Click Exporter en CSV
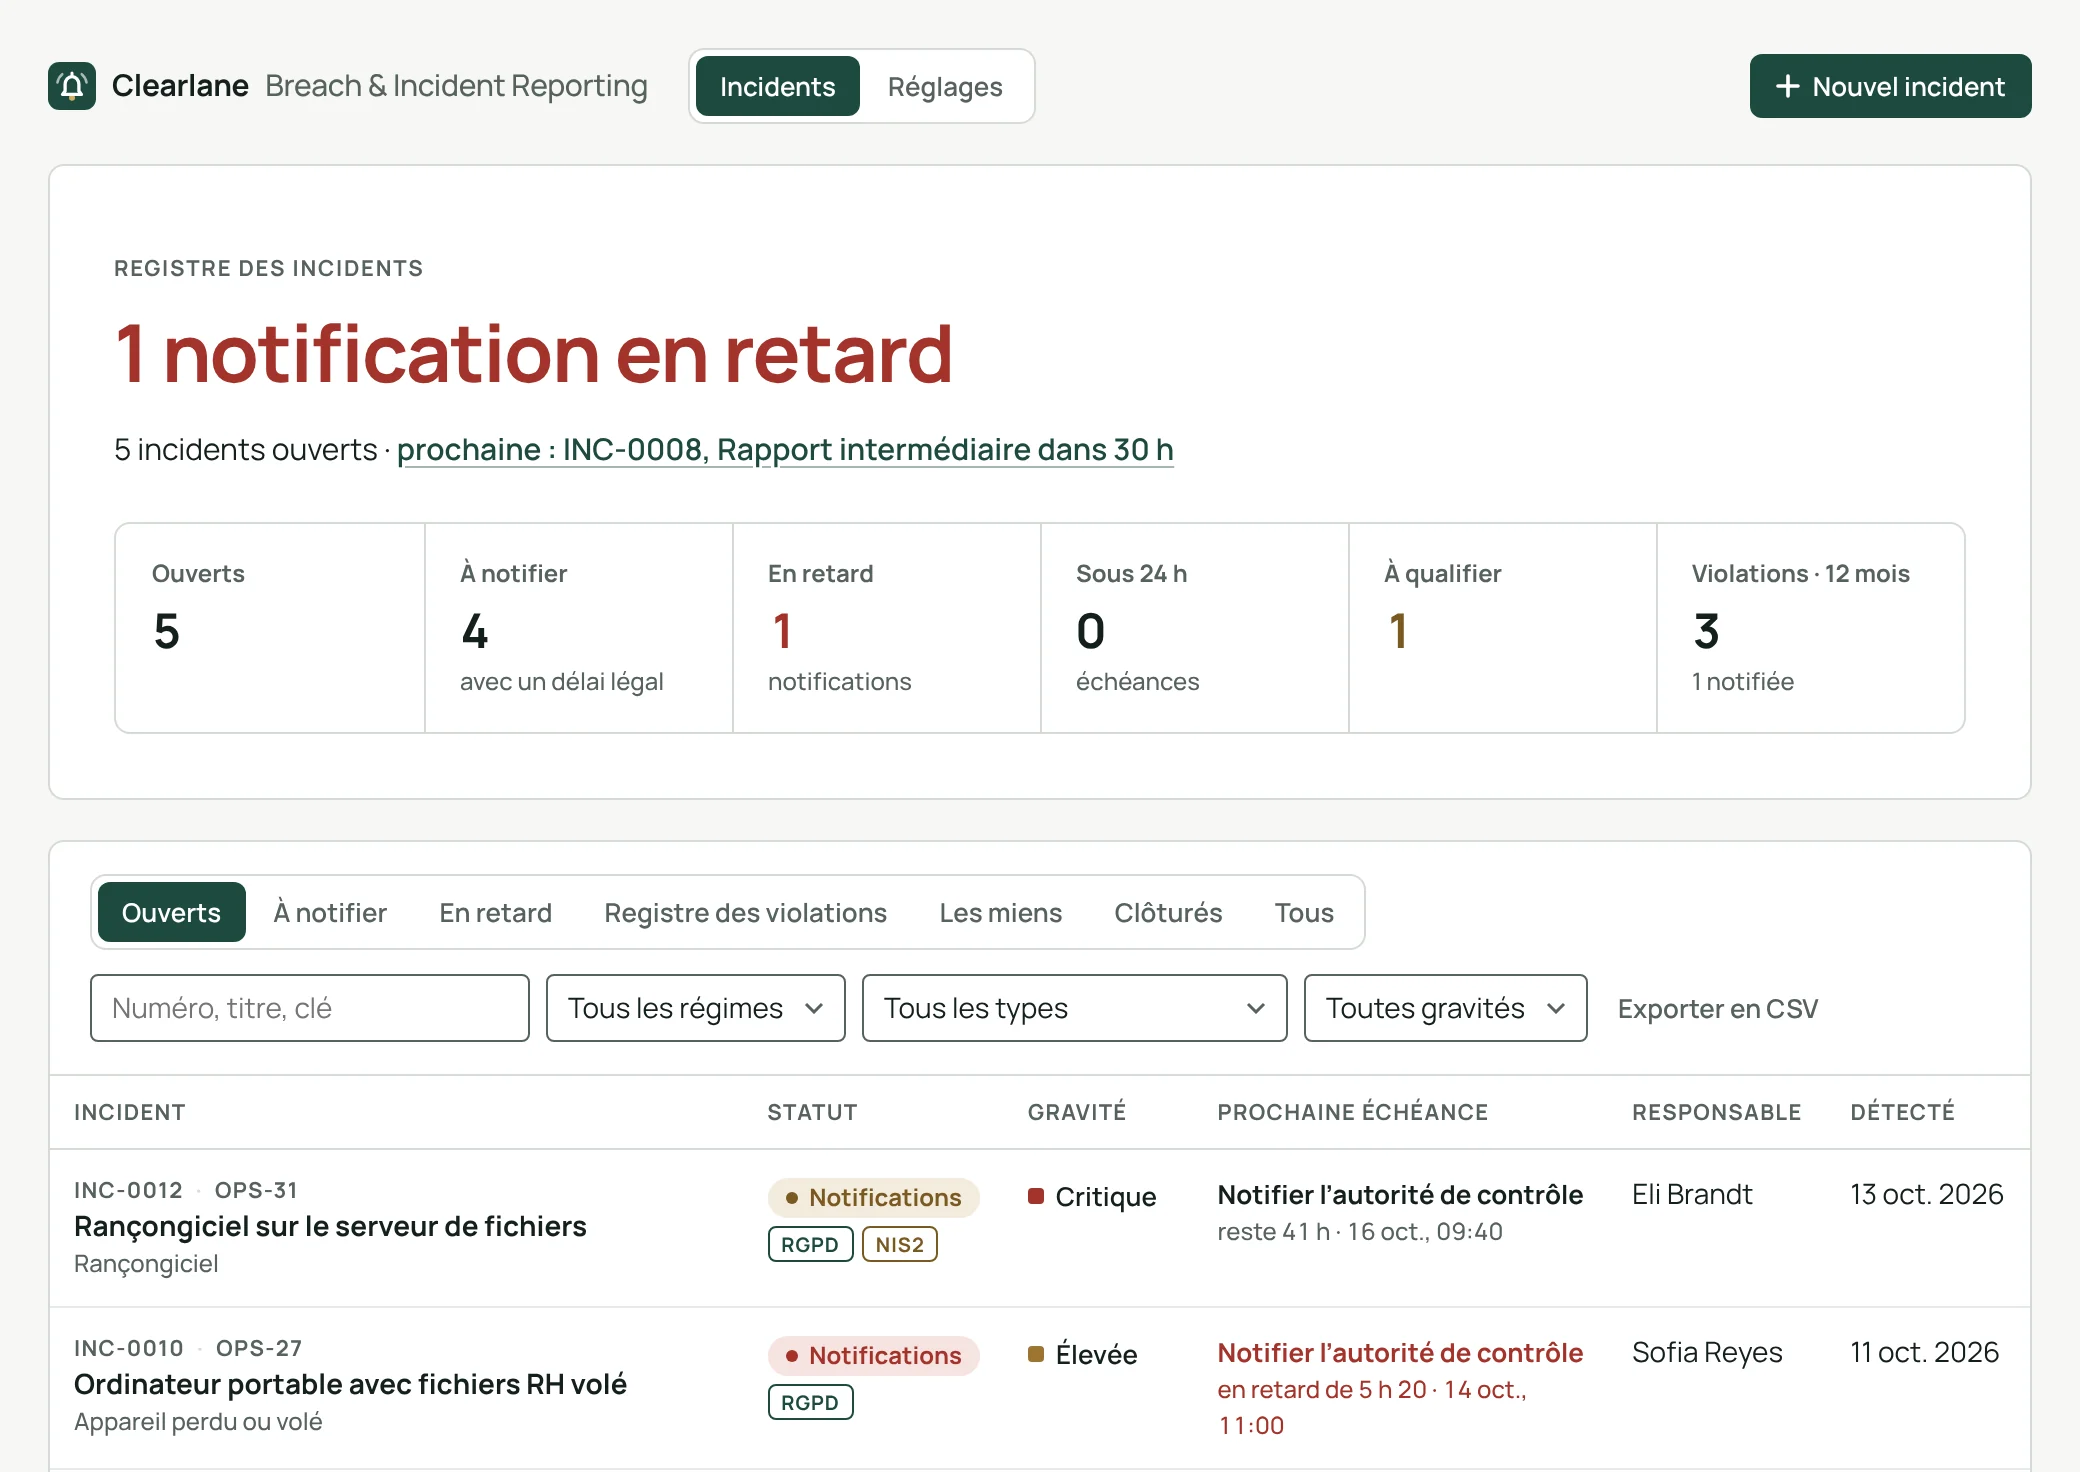2080x1472 pixels. point(1717,1008)
